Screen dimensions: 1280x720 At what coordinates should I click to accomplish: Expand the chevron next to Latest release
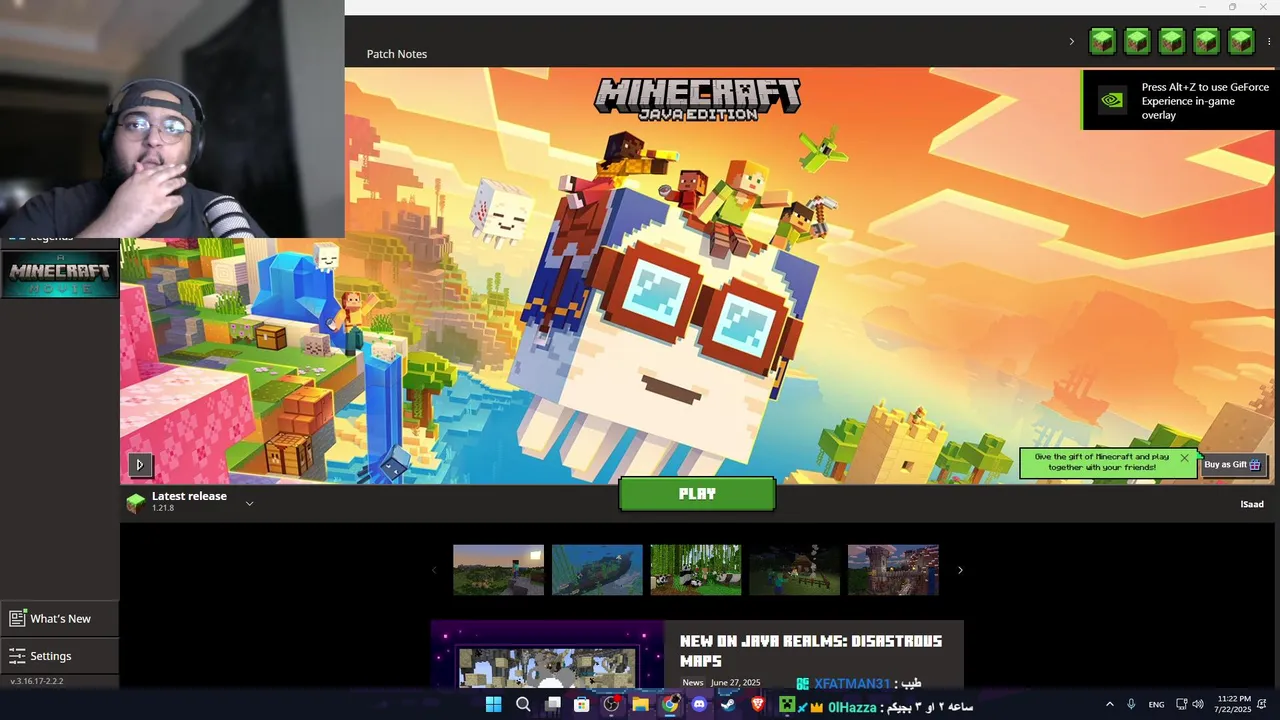click(249, 503)
